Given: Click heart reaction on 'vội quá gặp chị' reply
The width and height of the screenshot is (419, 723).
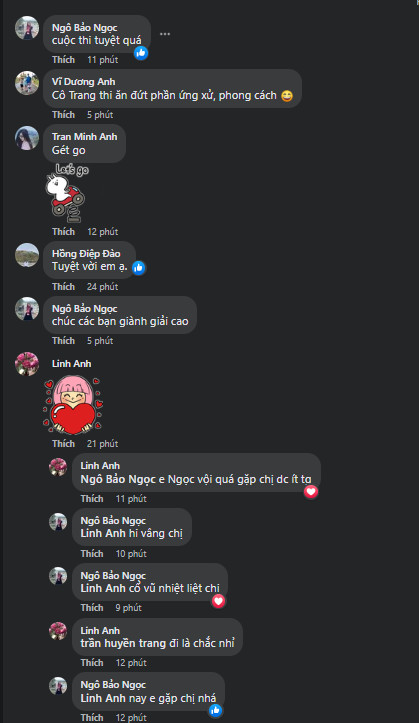Looking at the screenshot, I should pyautogui.click(x=311, y=492).
